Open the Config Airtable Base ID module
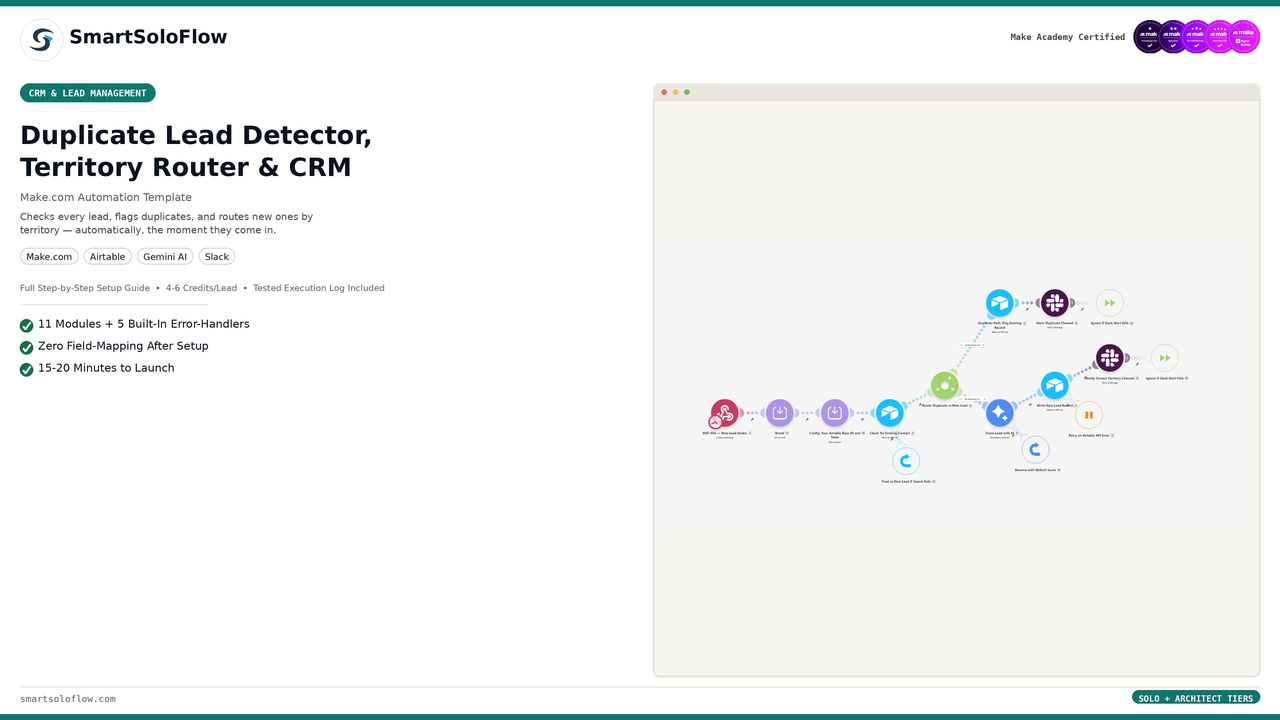This screenshot has height=720, width=1280. (835, 413)
